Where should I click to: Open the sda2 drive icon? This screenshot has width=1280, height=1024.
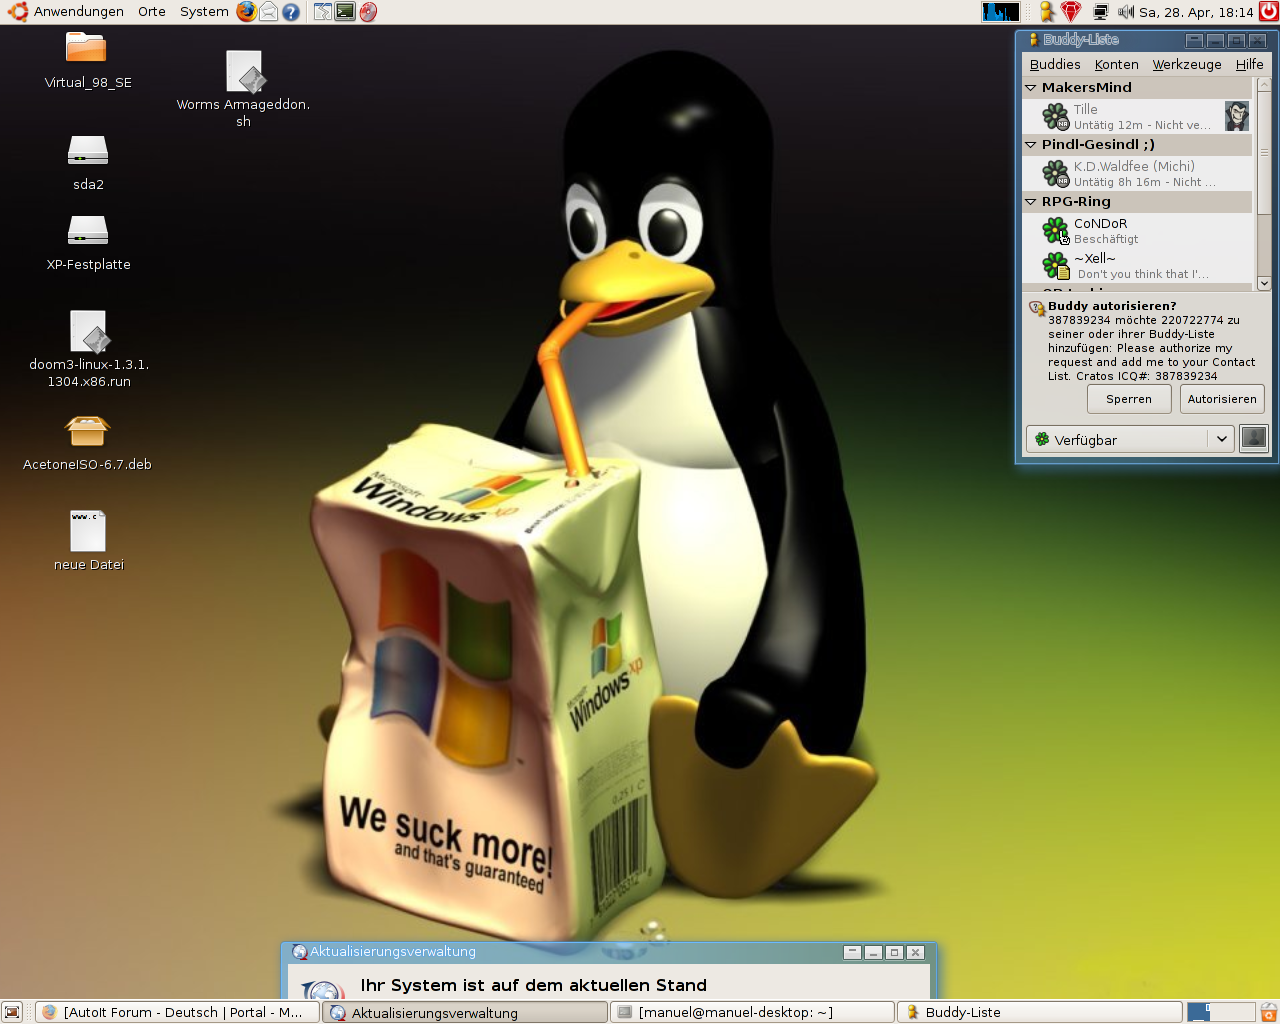coord(88,152)
